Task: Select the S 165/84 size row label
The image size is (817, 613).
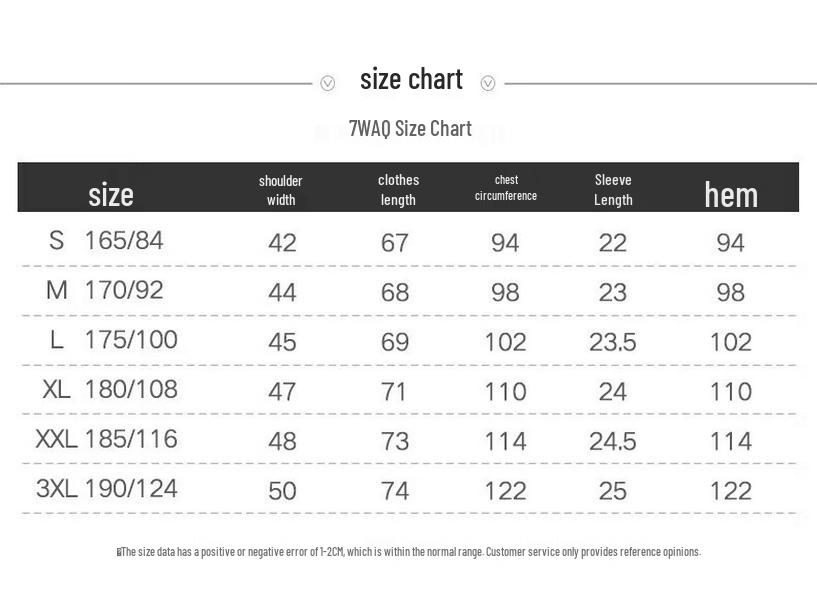Action: [106, 240]
